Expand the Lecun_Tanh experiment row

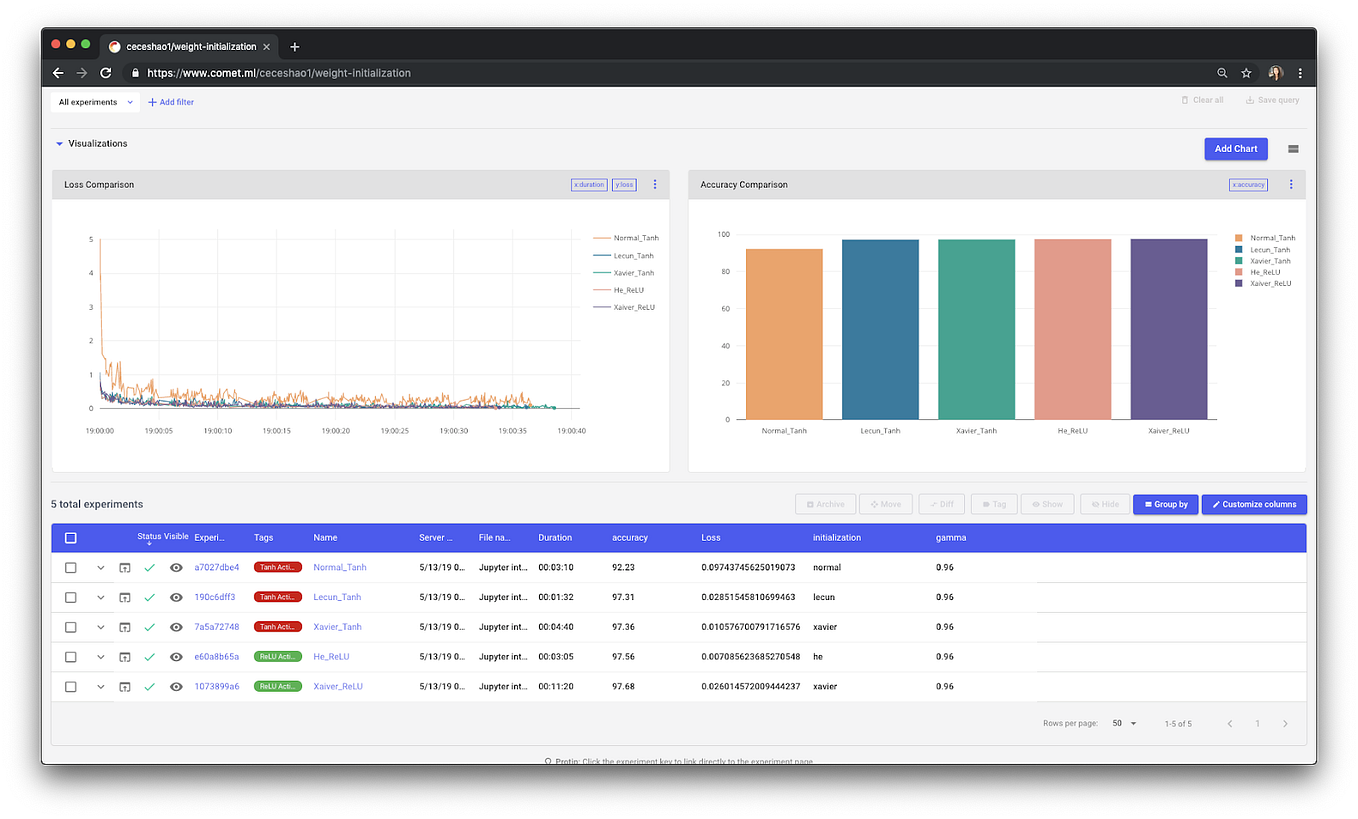tap(100, 597)
